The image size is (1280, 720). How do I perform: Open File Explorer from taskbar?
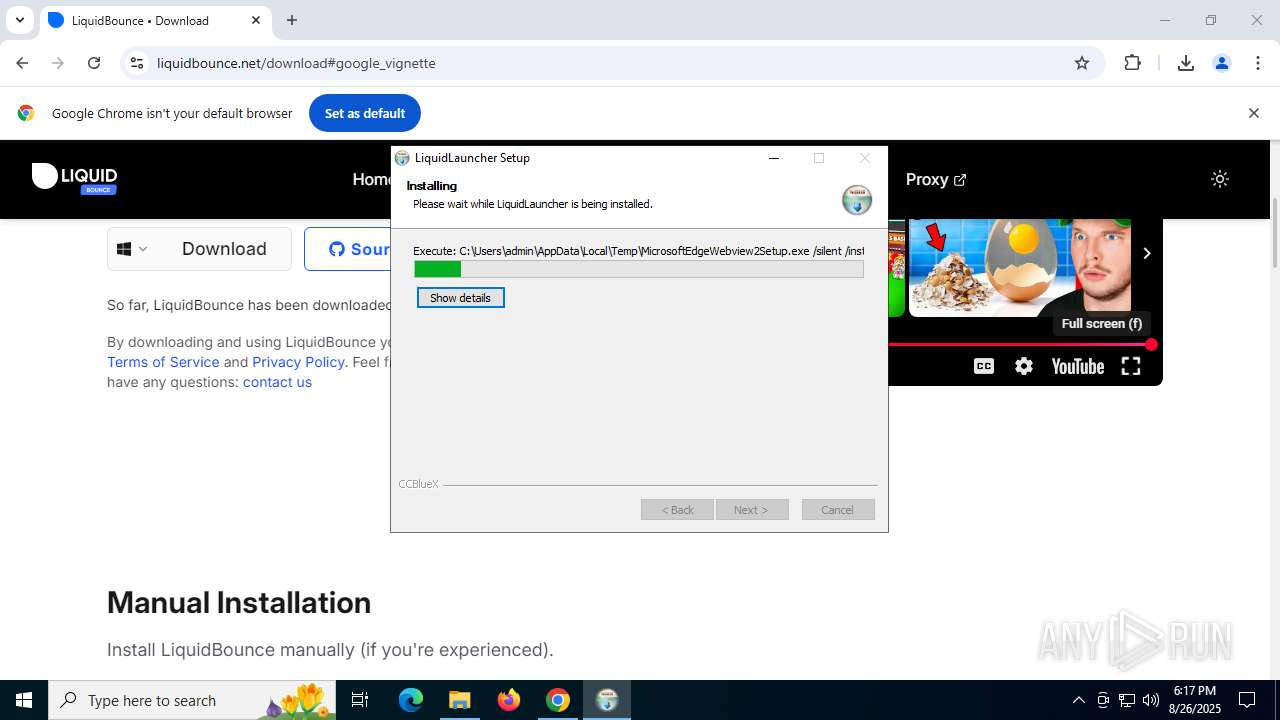pos(459,700)
